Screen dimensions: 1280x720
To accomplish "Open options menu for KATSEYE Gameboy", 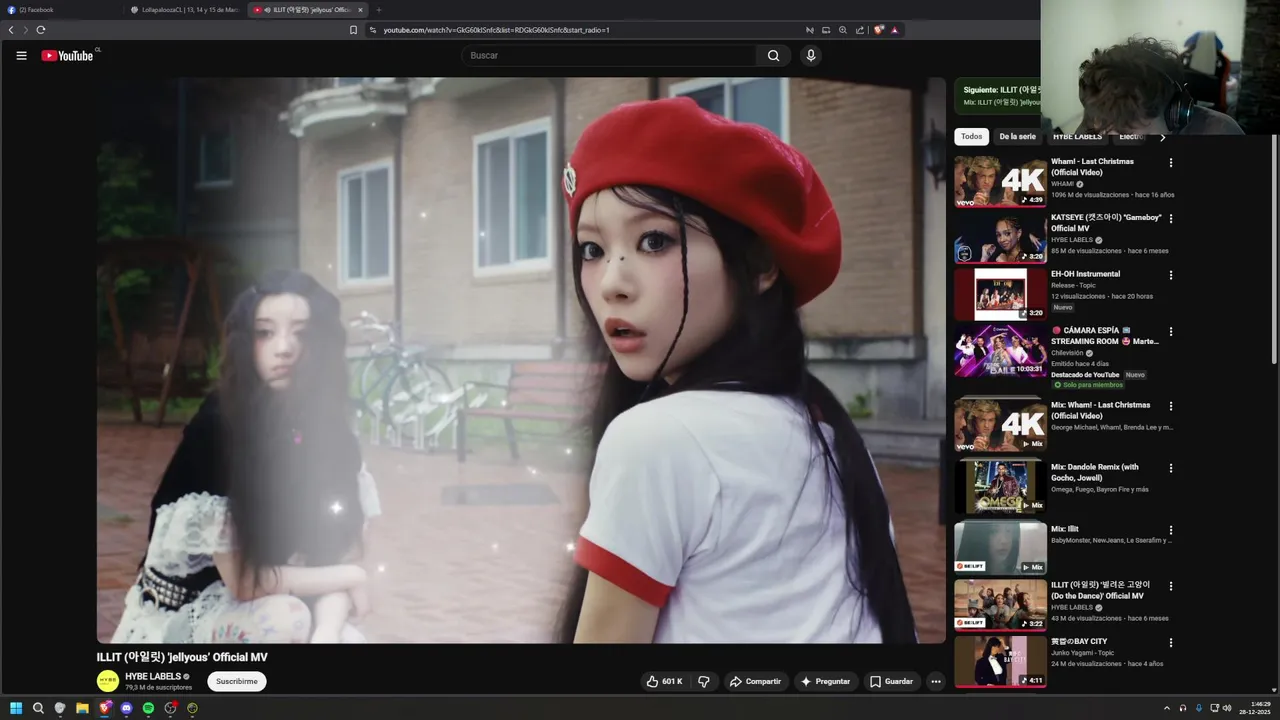I will click(1171, 218).
